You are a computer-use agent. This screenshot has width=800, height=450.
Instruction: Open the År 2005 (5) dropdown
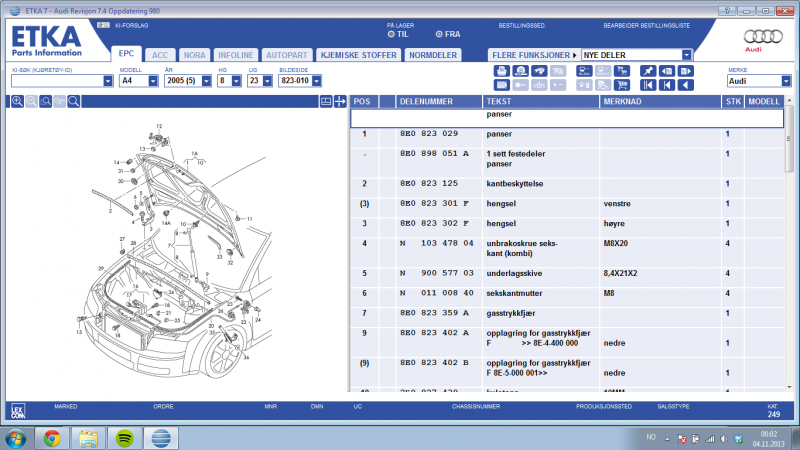tap(206, 81)
